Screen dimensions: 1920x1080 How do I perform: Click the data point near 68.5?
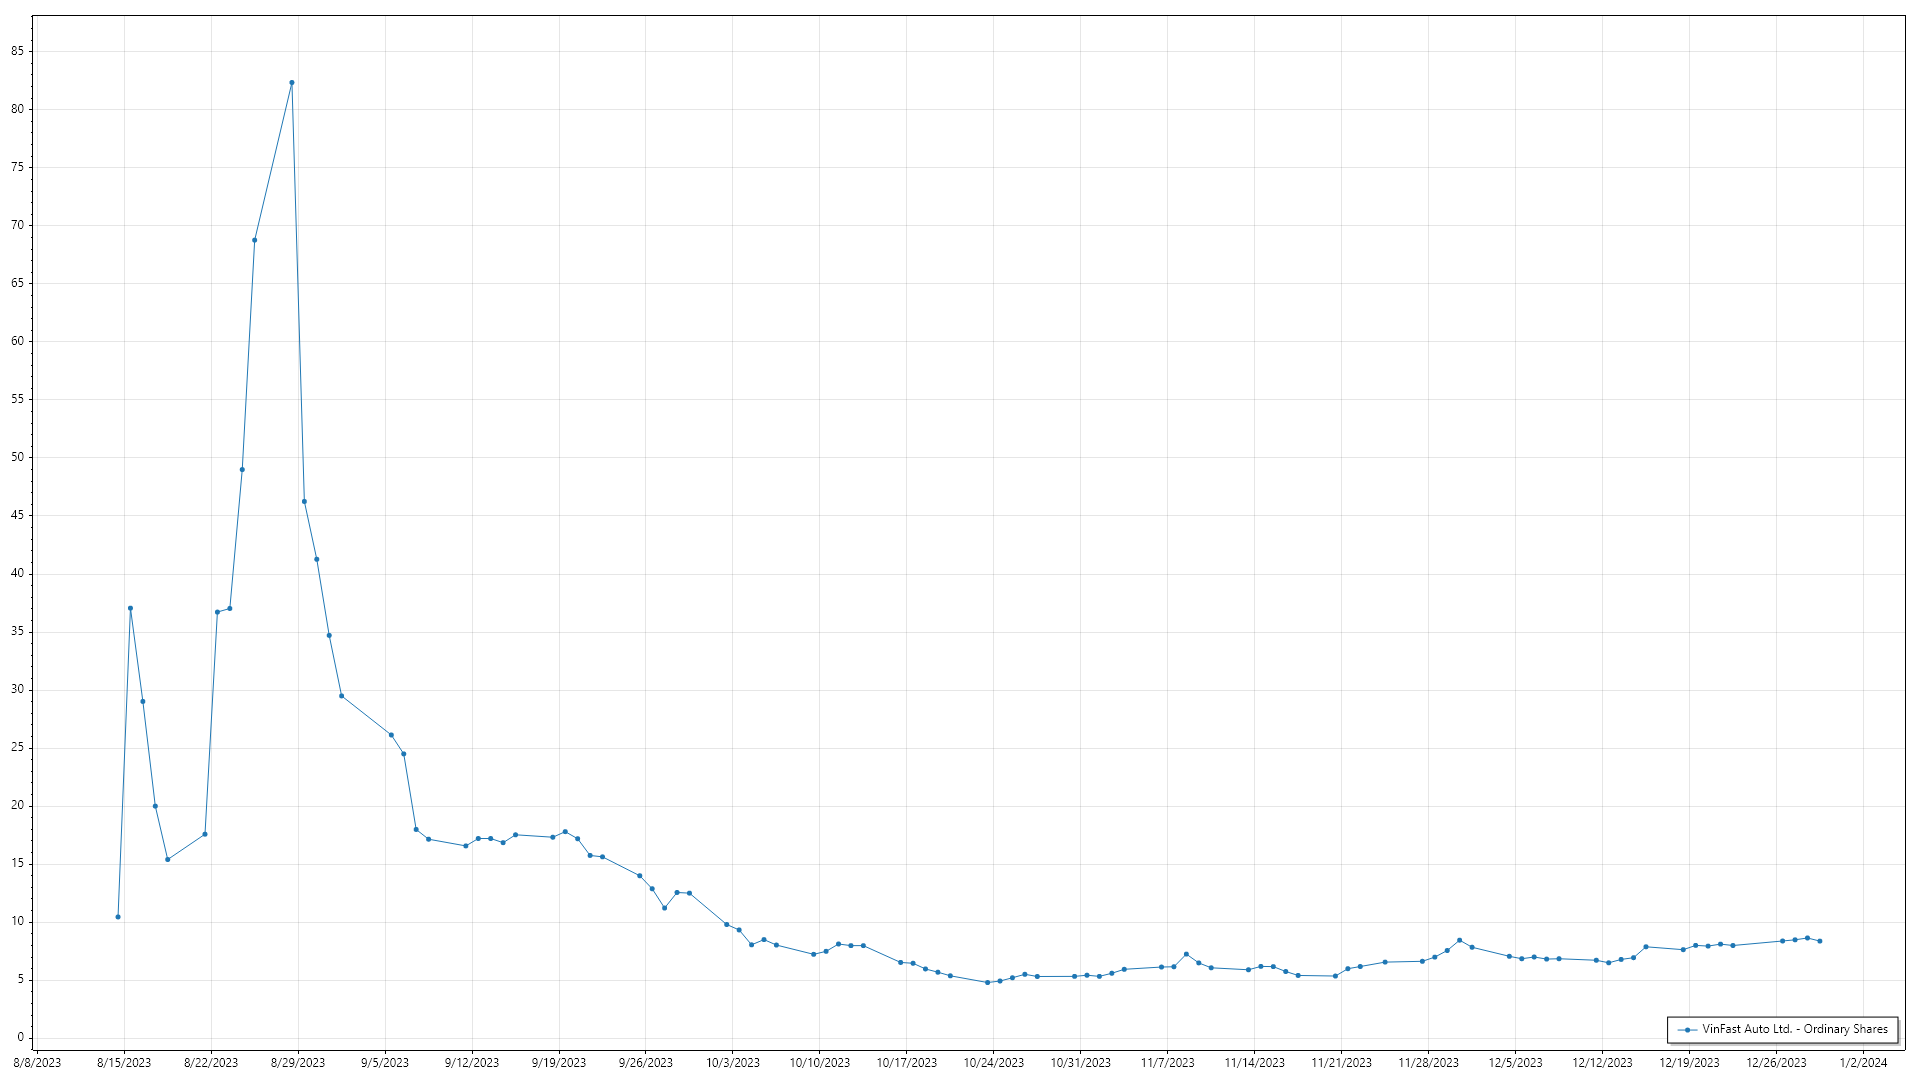click(x=255, y=240)
